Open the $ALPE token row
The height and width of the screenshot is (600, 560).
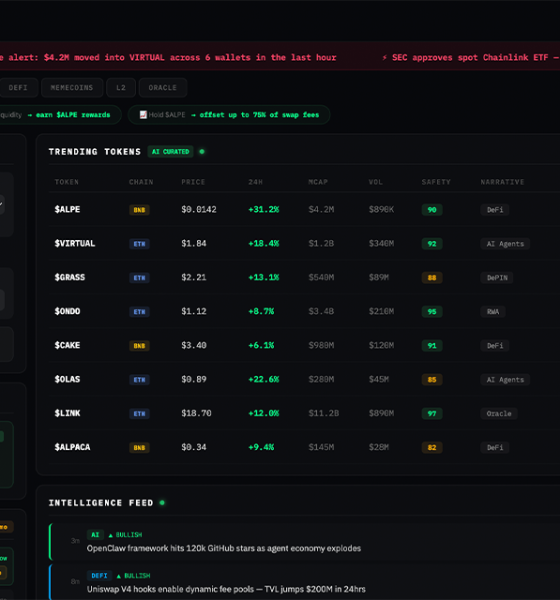(304, 209)
